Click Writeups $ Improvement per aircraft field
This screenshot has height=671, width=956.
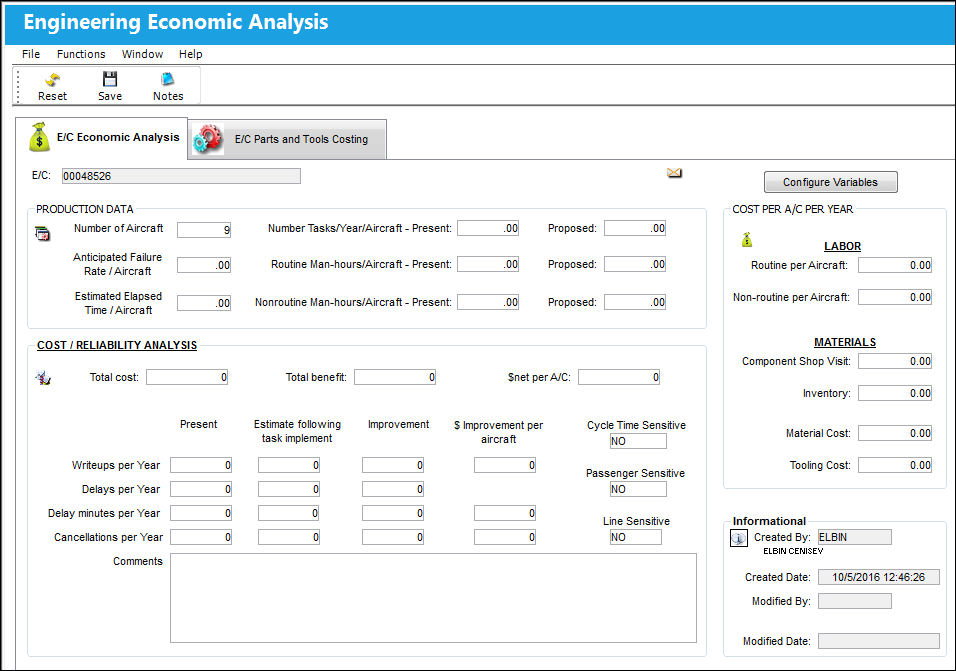click(x=505, y=466)
